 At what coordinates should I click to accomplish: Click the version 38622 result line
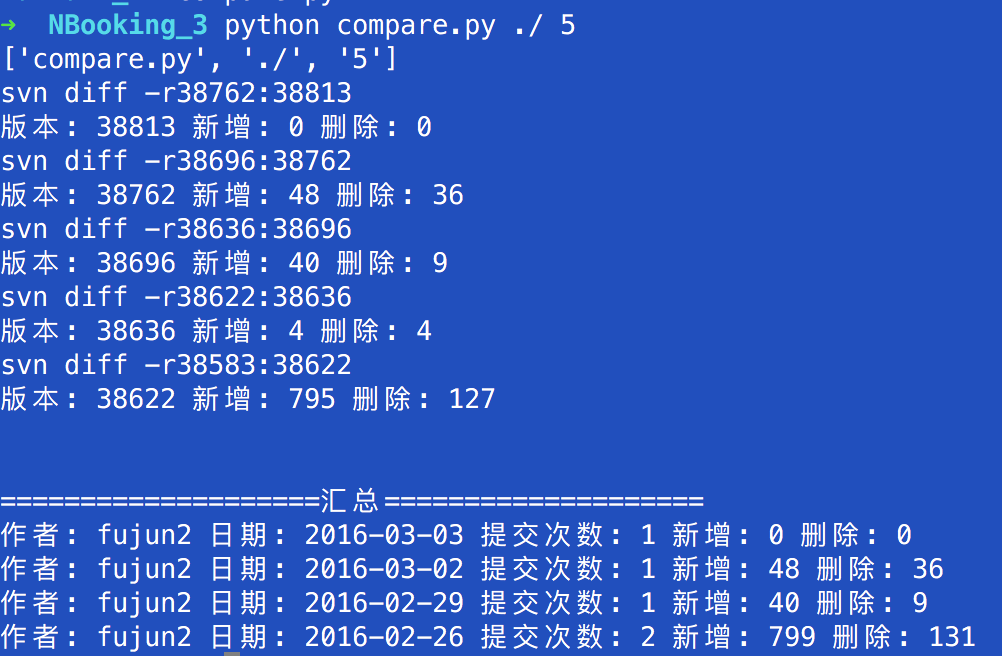coord(248,399)
